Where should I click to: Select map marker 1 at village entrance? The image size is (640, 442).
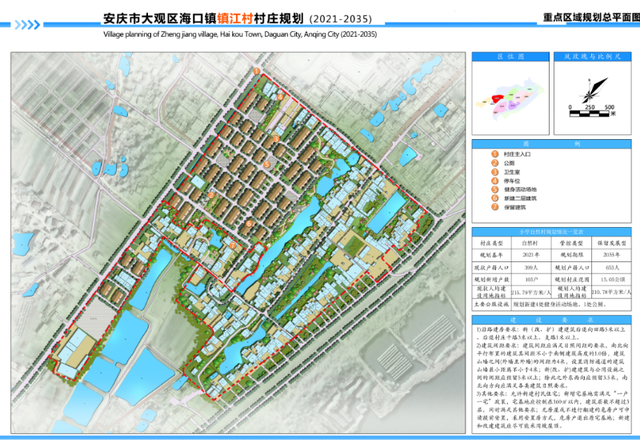click(256, 71)
